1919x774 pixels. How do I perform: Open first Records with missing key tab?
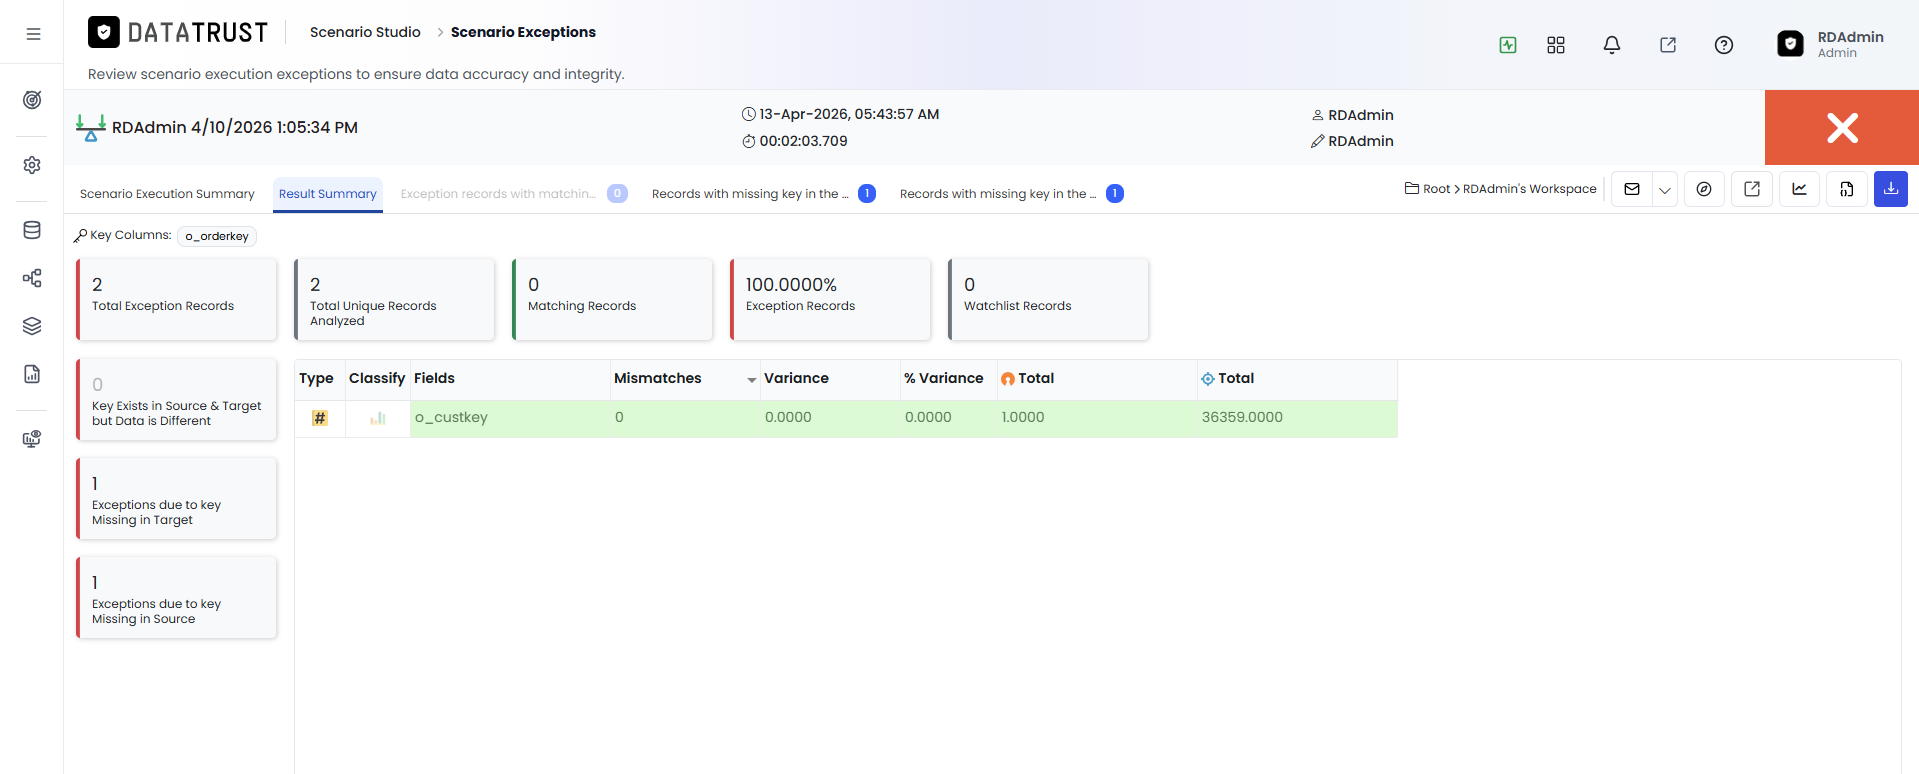click(763, 194)
